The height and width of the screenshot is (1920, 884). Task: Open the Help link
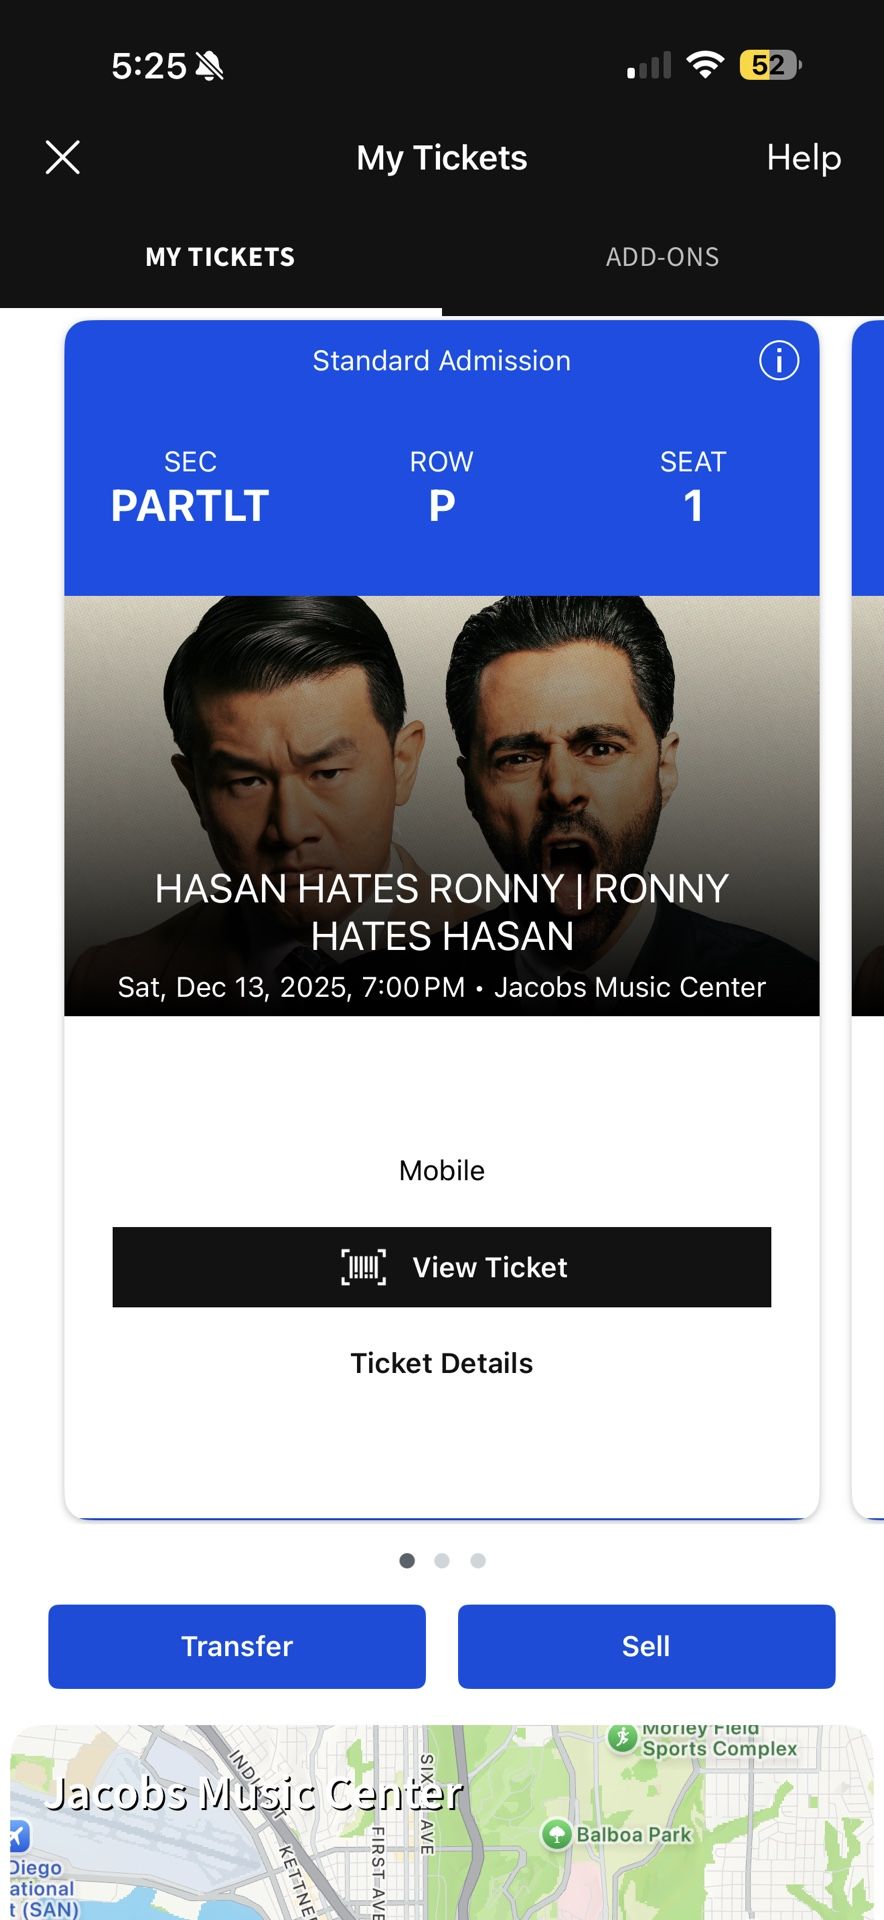[x=803, y=157]
